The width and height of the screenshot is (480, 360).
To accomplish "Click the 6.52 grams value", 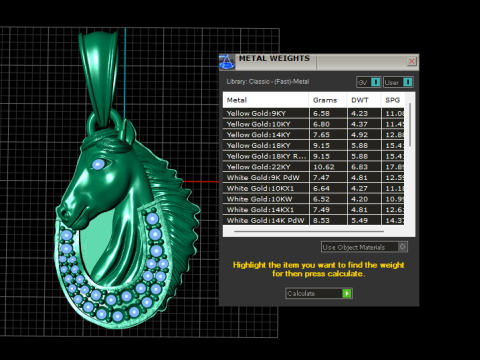I will tap(321, 199).
